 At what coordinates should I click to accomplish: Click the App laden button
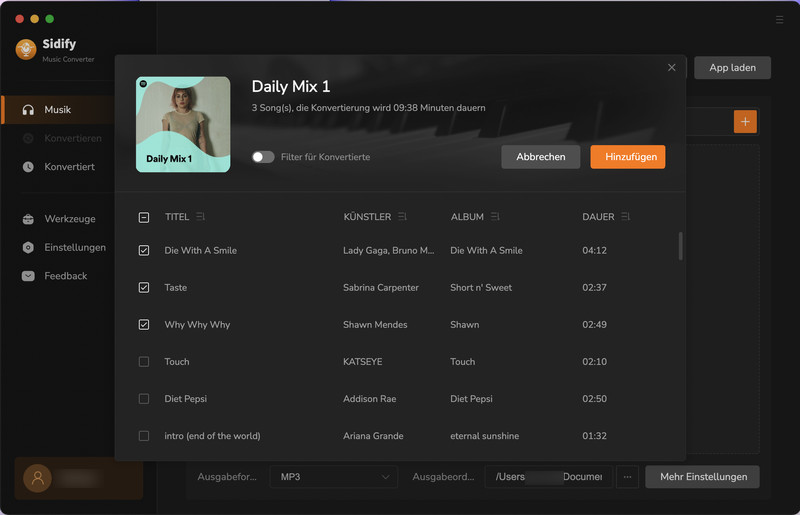(x=732, y=67)
